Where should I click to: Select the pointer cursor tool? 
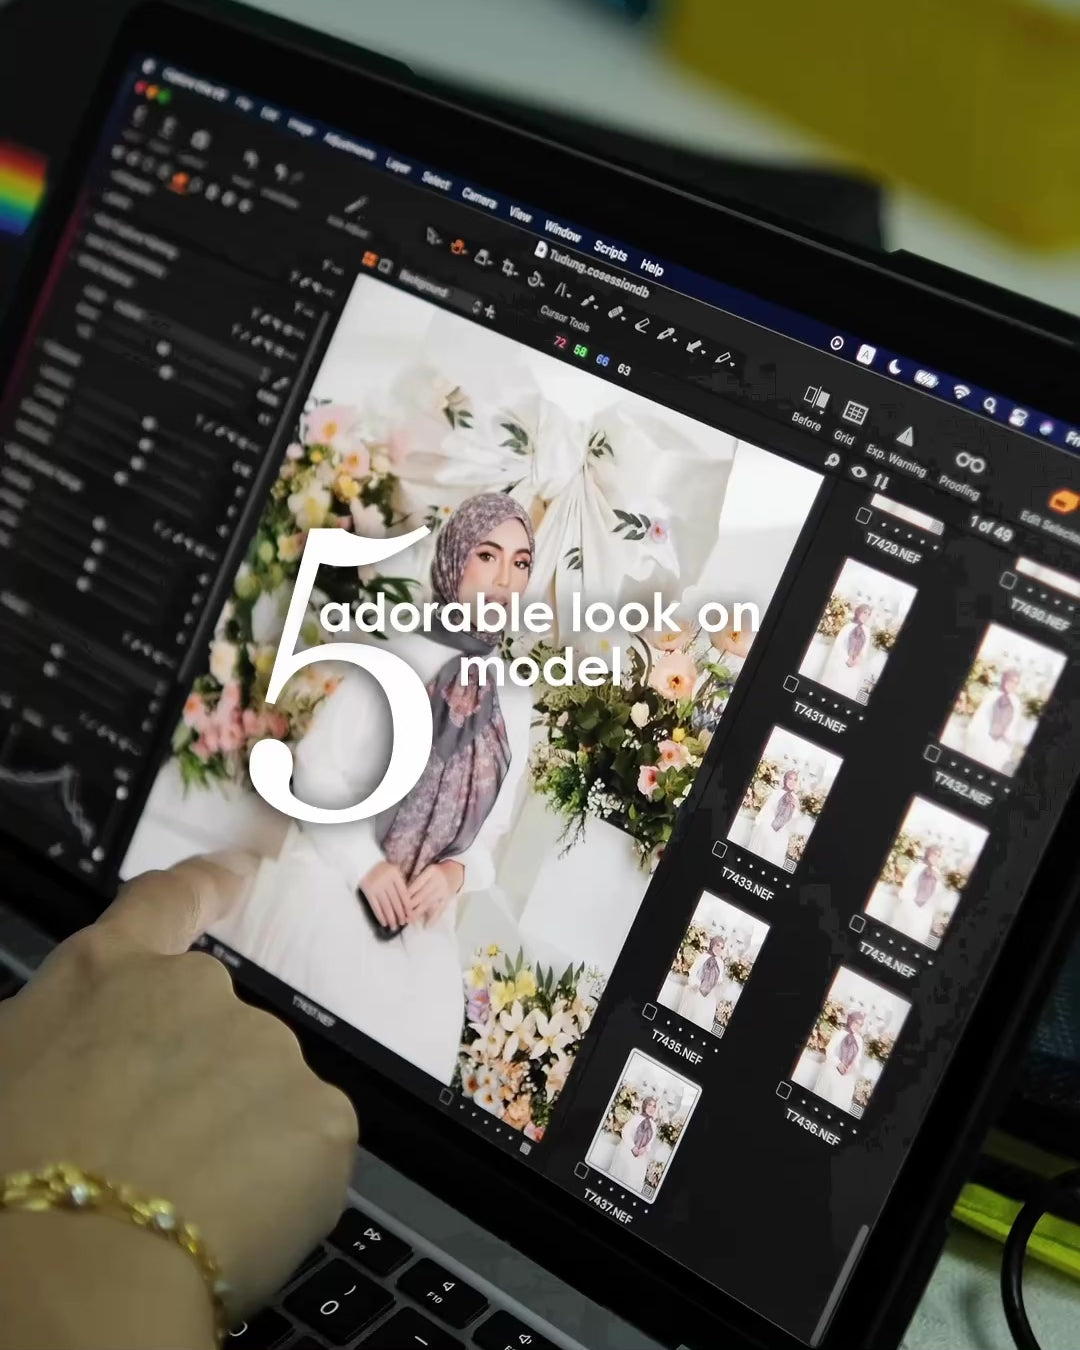(x=434, y=236)
